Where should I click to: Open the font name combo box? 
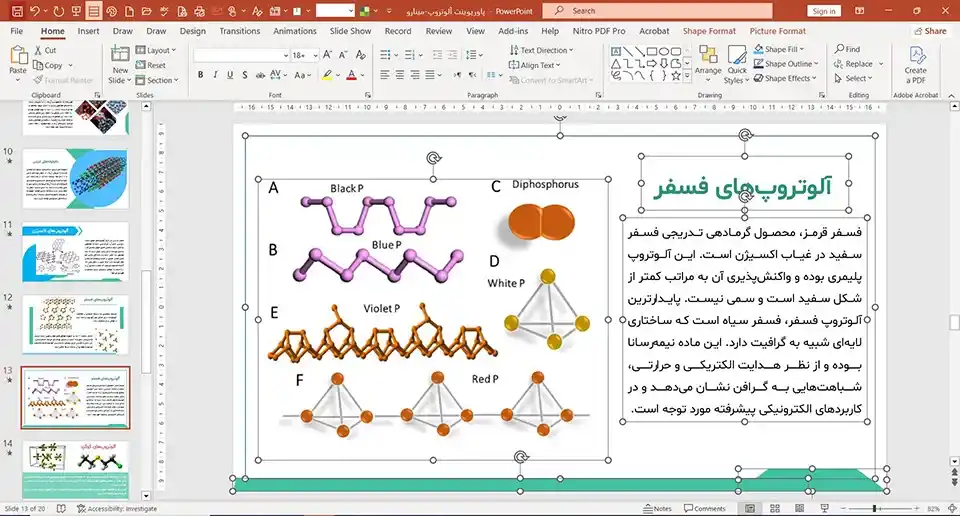(x=241, y=55)
